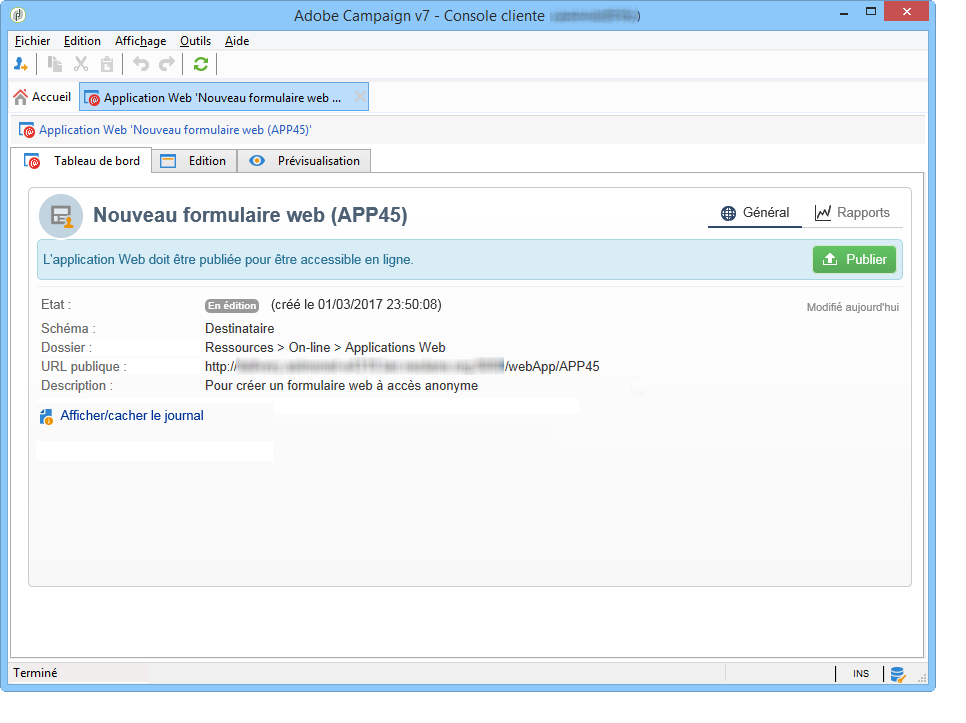Viewport: 966px width, 723px height.
Task: Open the Aide menu
Action: (x=237, y=41)
